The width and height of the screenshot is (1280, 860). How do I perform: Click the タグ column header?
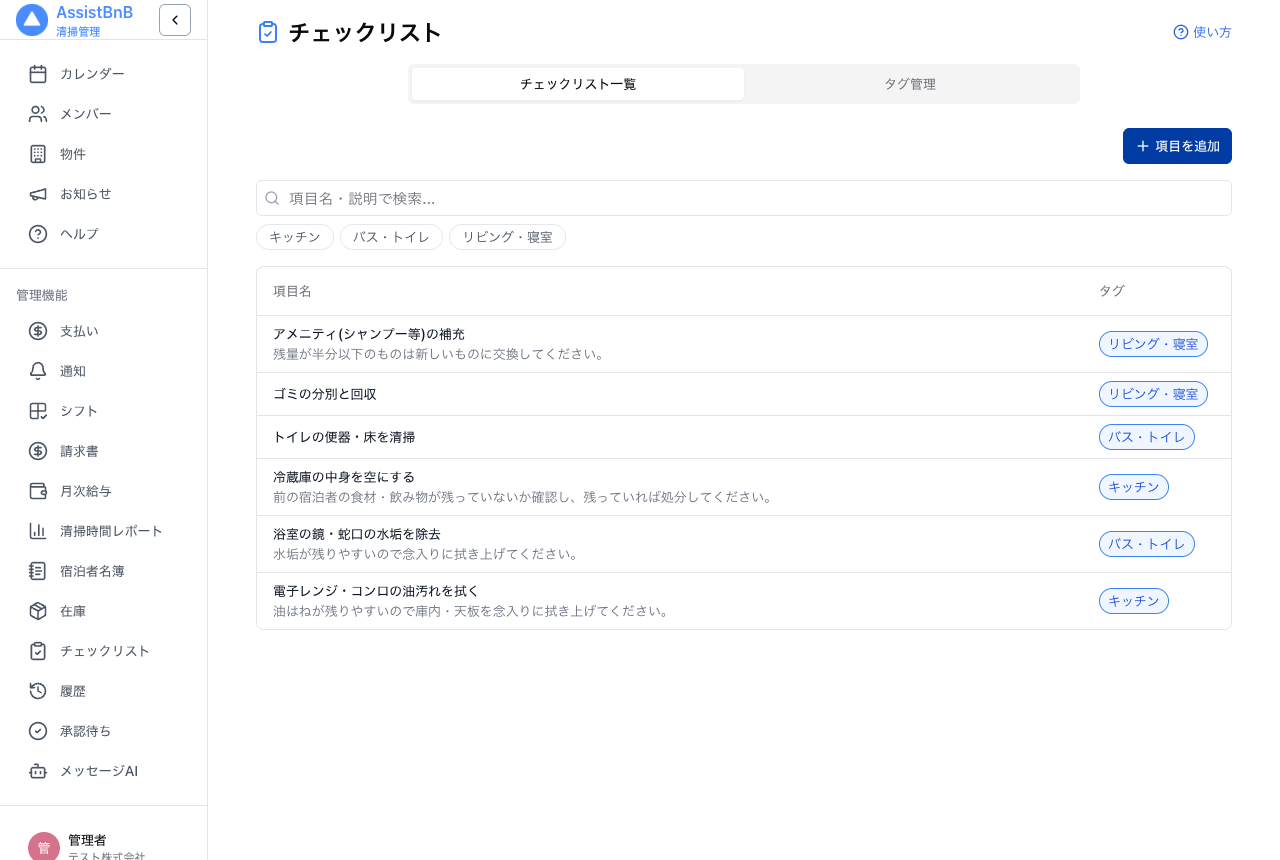point(1112,291)
